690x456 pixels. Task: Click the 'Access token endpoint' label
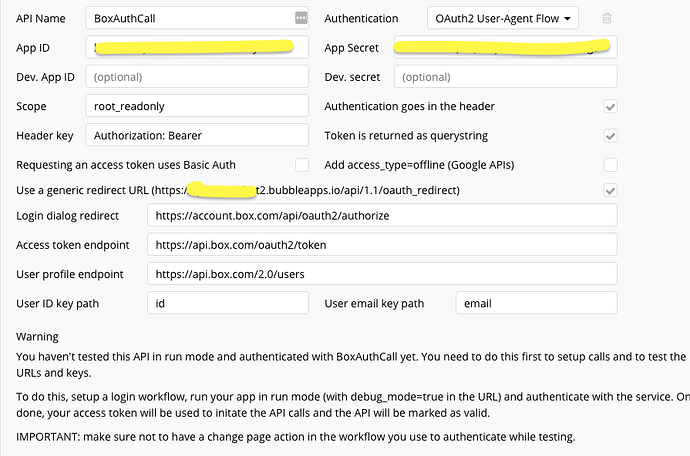[x=73, y=245]
